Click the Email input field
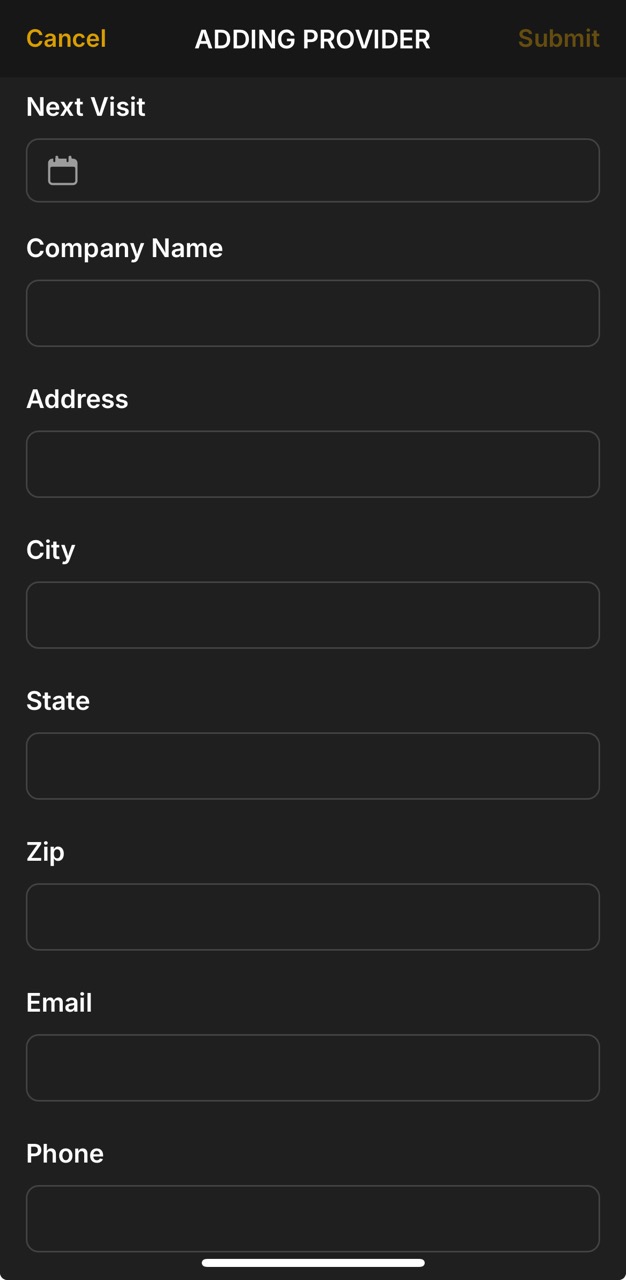This screenshot has height=1280, width=626. point(313,1068)
